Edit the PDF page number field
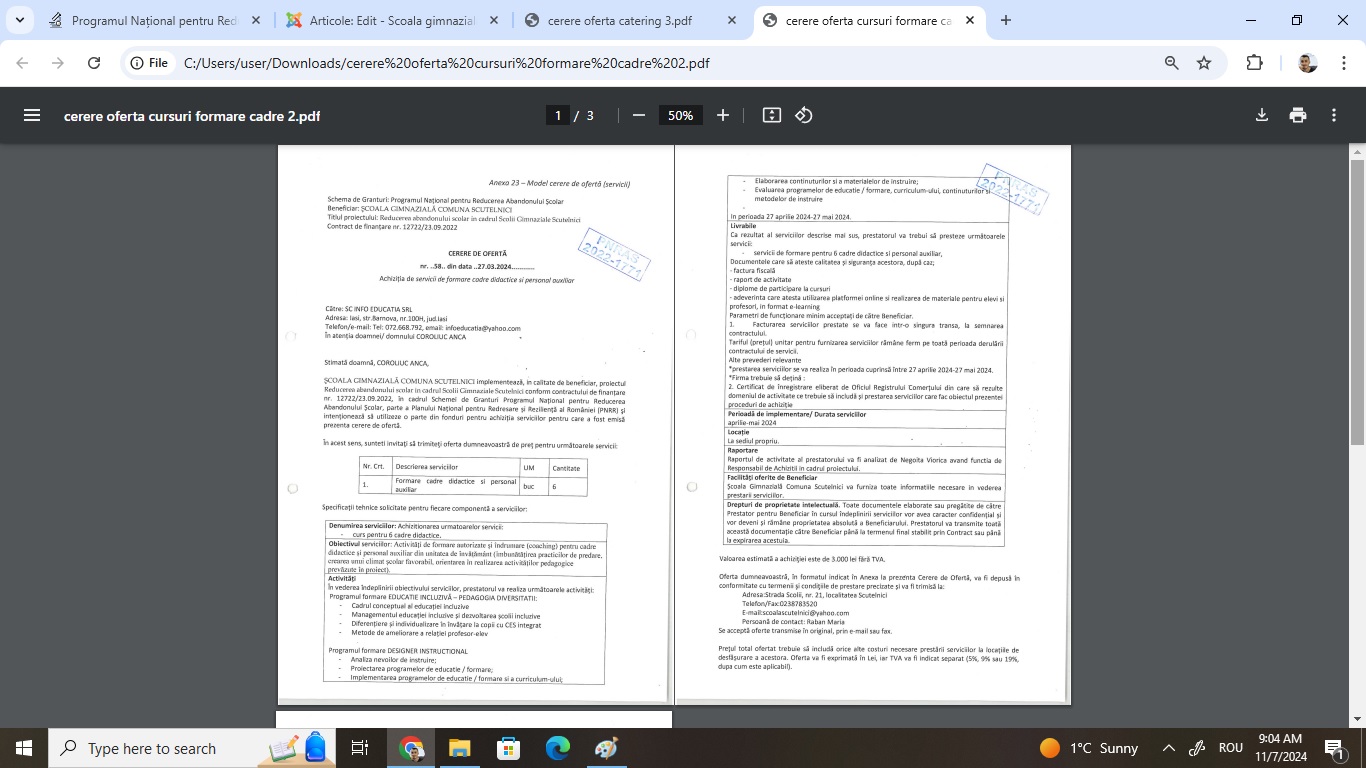Image resolution: width=1366 pixels, height=768 pixels. (558, 115)
